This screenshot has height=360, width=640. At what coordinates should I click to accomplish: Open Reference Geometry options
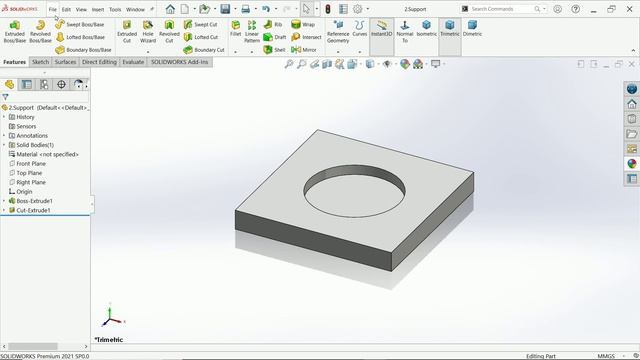click(338, 31)
